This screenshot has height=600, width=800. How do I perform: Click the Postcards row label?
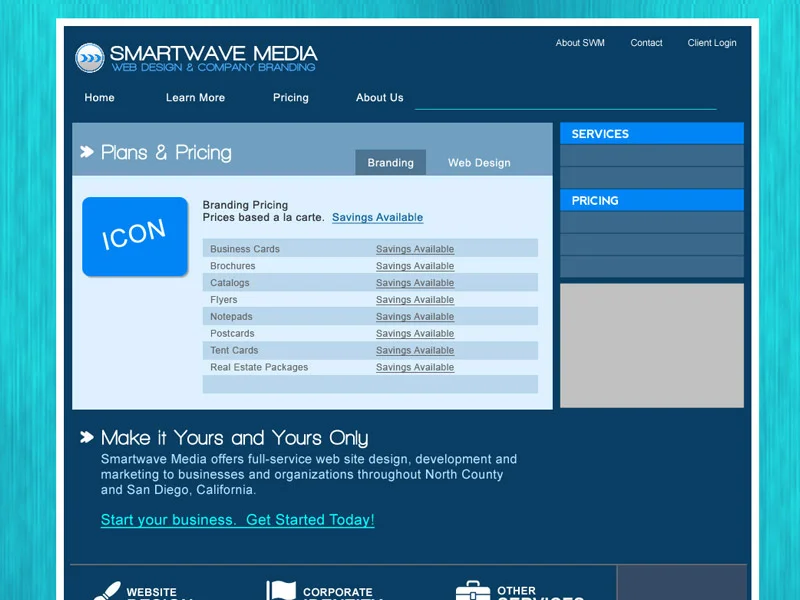point(232,333)
